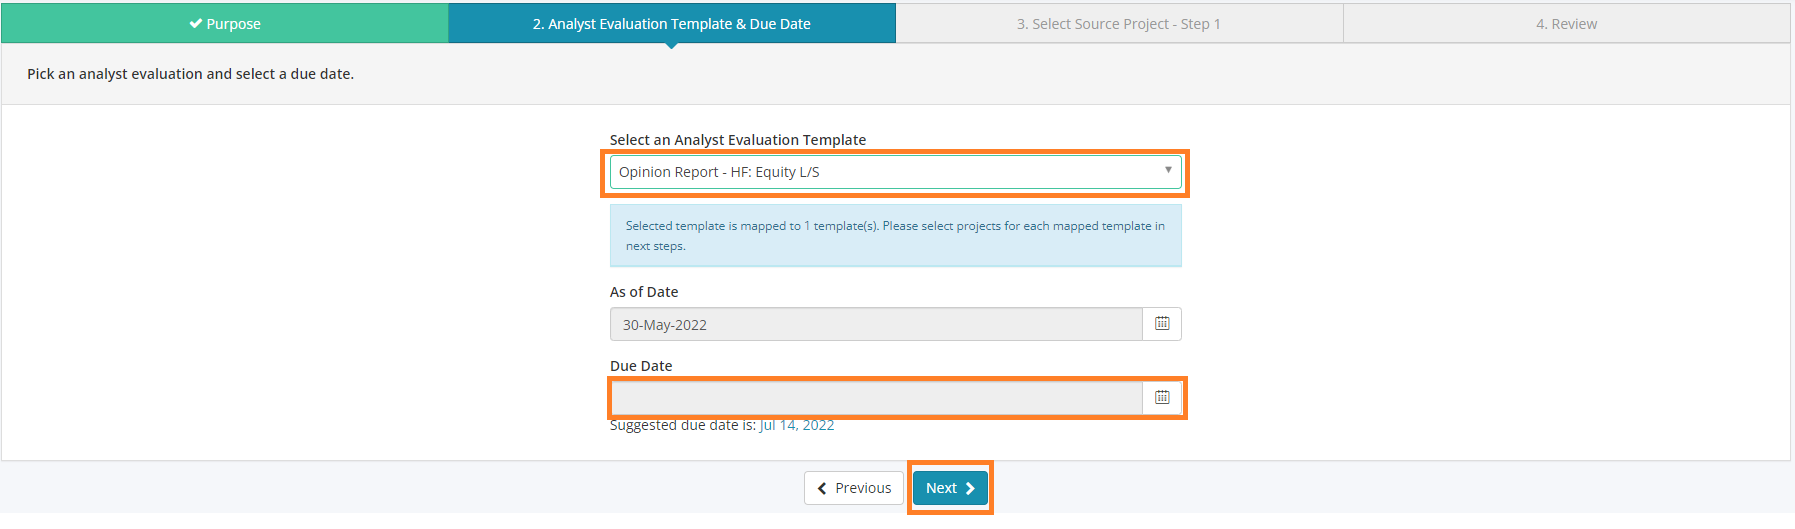Click the 'Pick an analyst evaluation' instruction text
This screenshot has height=529, width=1795.
coord(190,74)
